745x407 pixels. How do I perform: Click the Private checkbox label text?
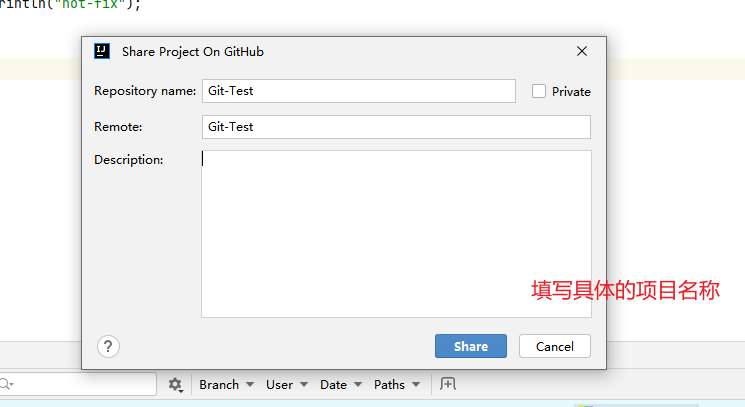pos(571,92)
